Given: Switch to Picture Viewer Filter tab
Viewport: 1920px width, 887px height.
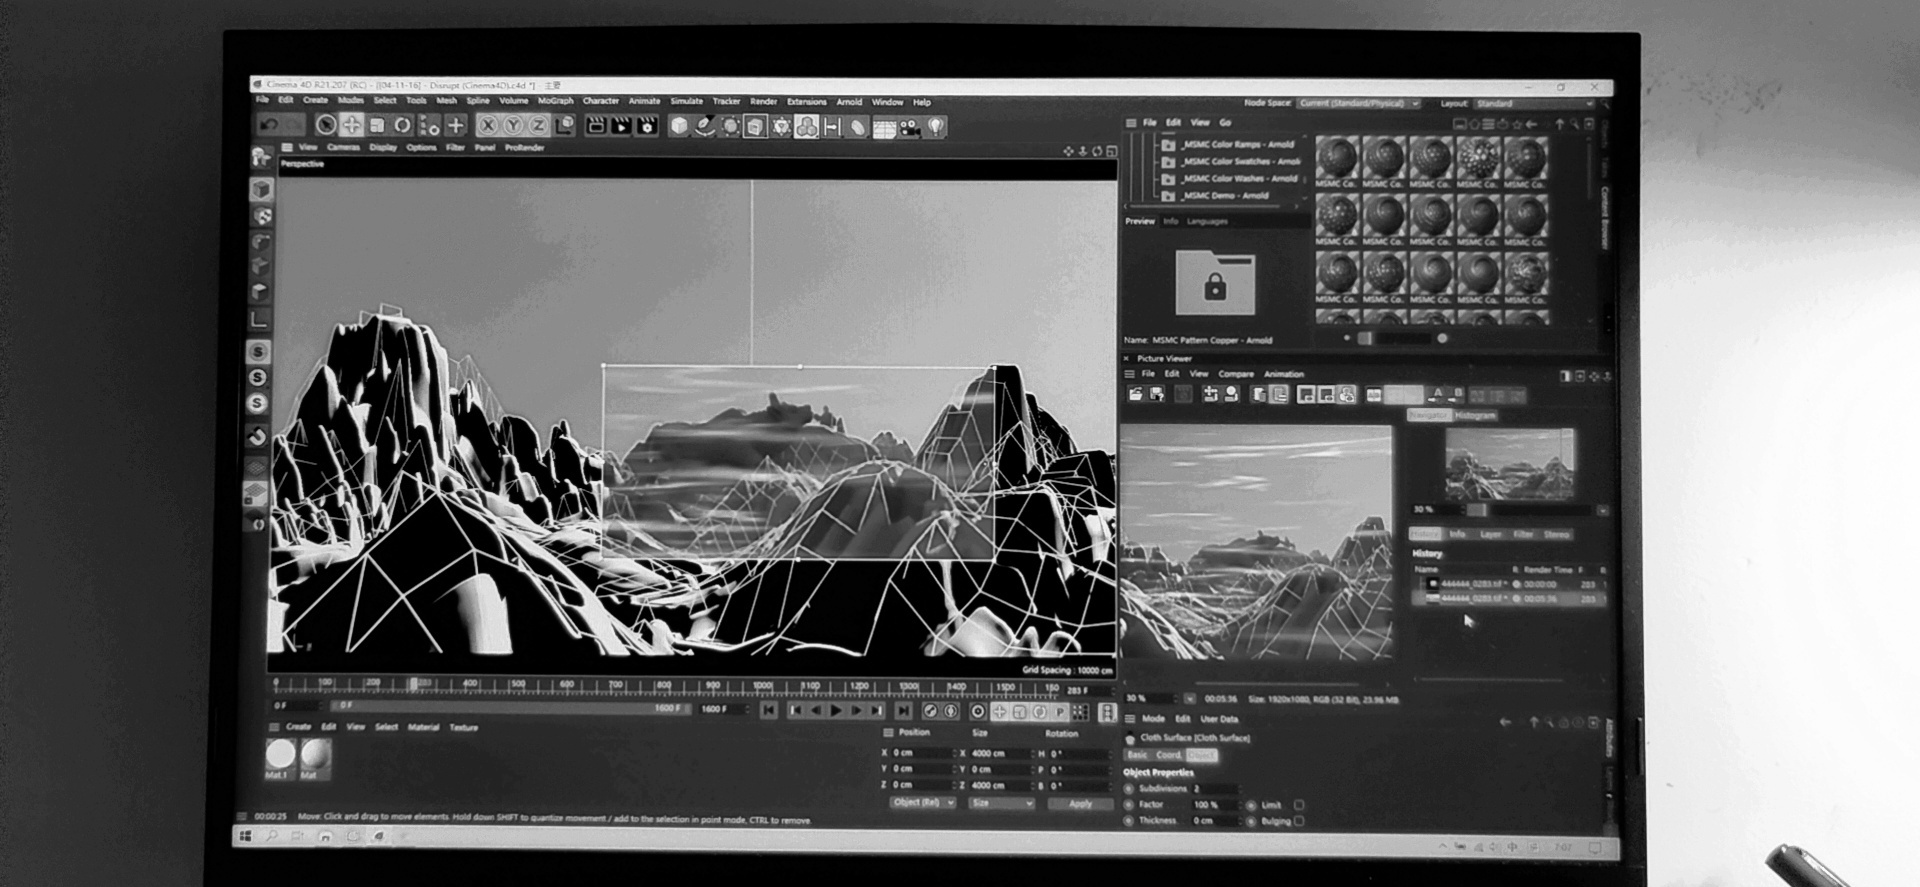Looking at the screenshot, I should pyautogui.click(x=1522, y=534).
